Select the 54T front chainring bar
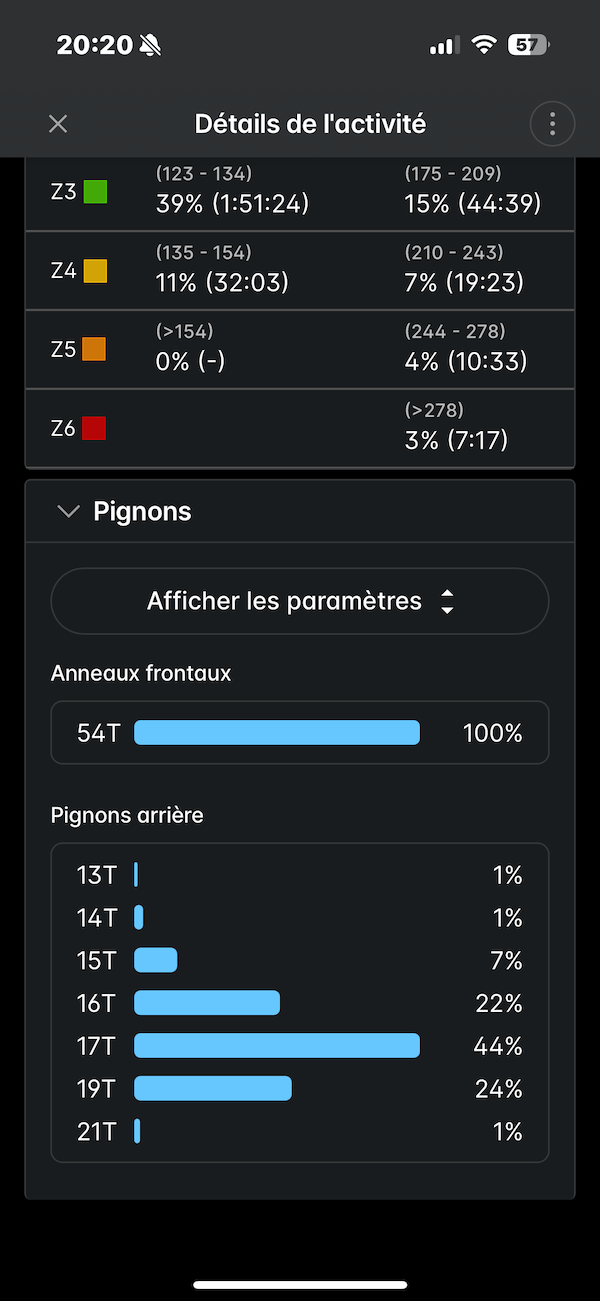The width and height of the screenshot is (600, 1301). tap(276, 733)
